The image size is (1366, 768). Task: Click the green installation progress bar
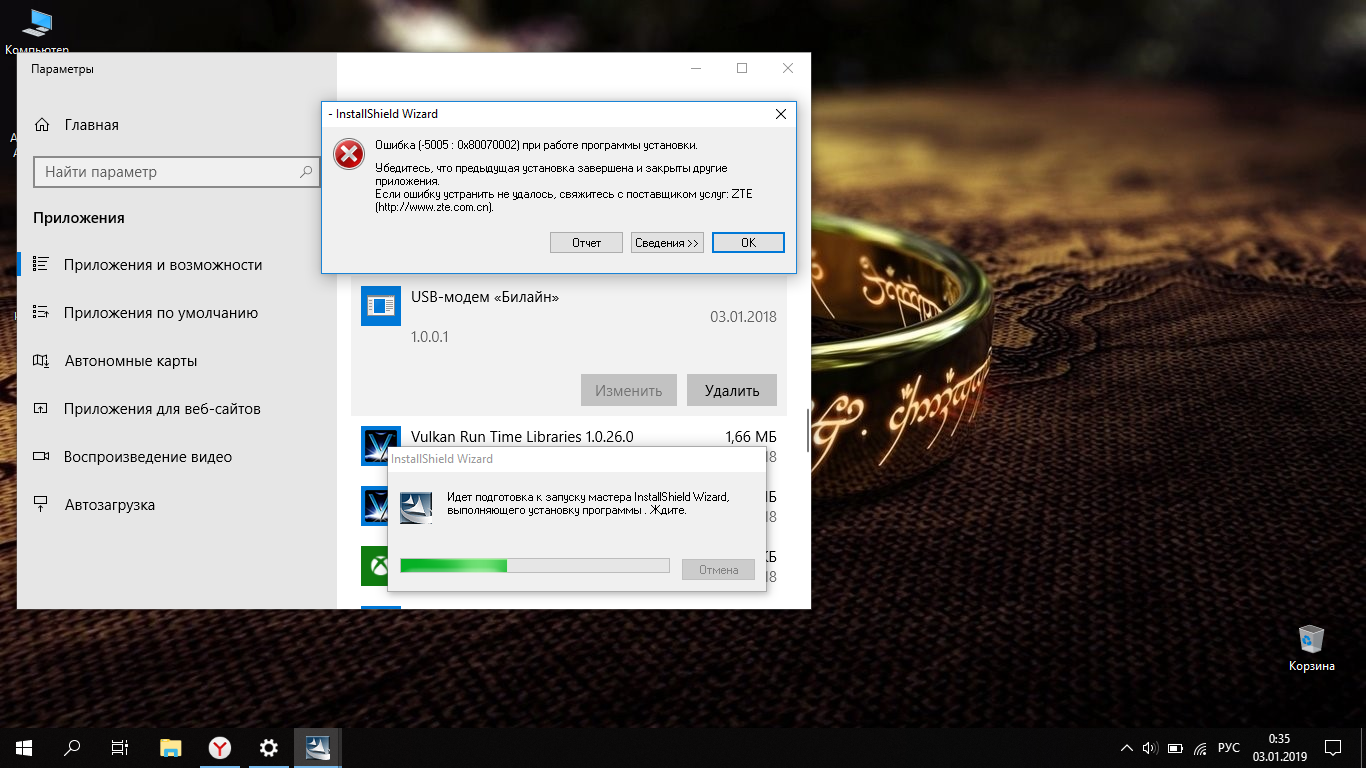point(534,566)
